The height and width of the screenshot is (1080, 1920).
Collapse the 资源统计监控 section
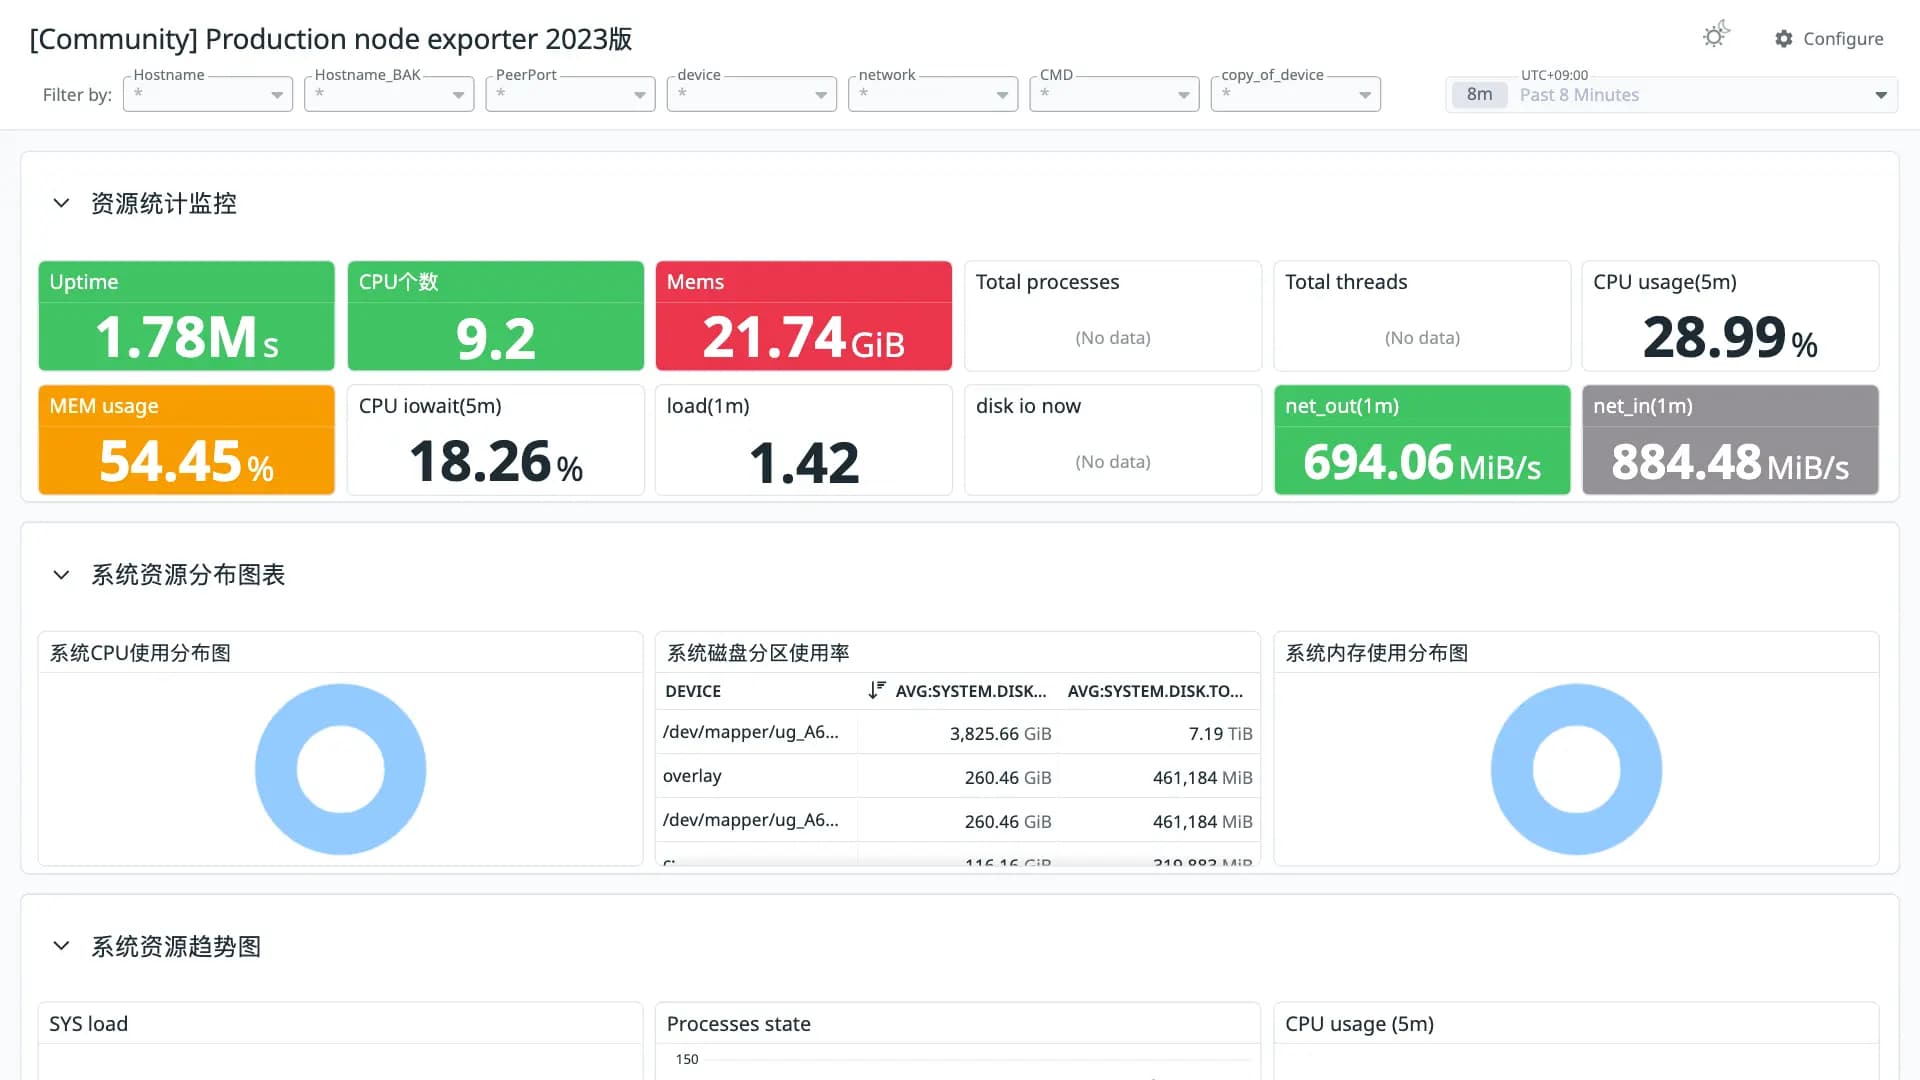61,203
